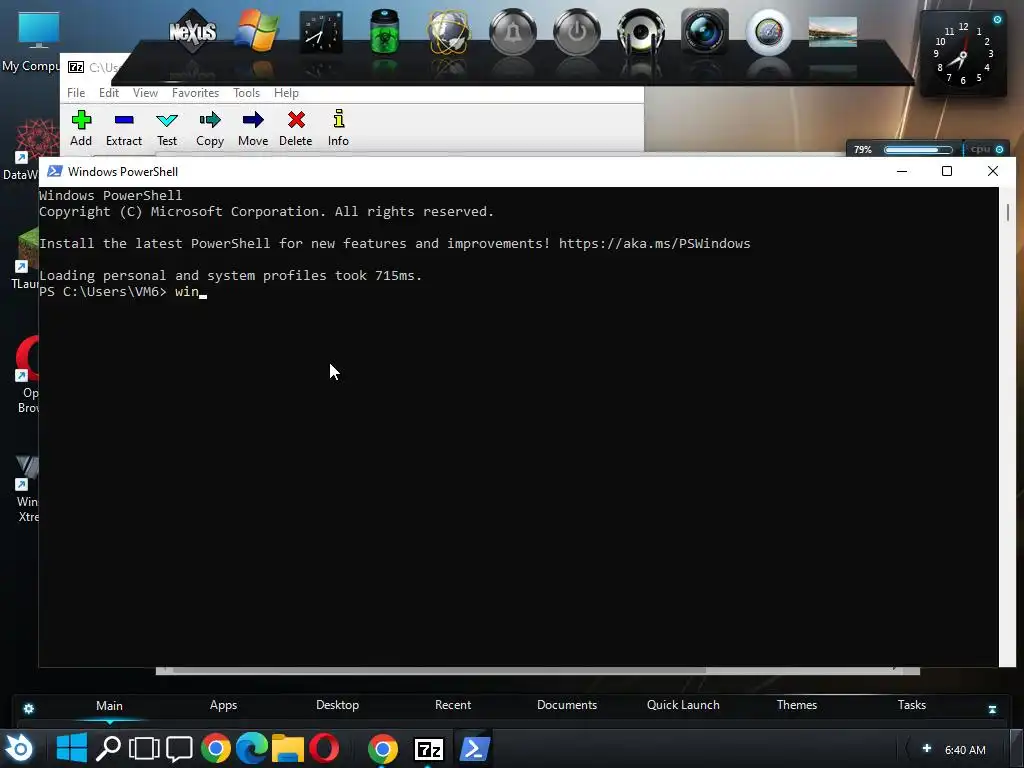Click Move in 7-Zip toolbar

[x=253, y=129]
